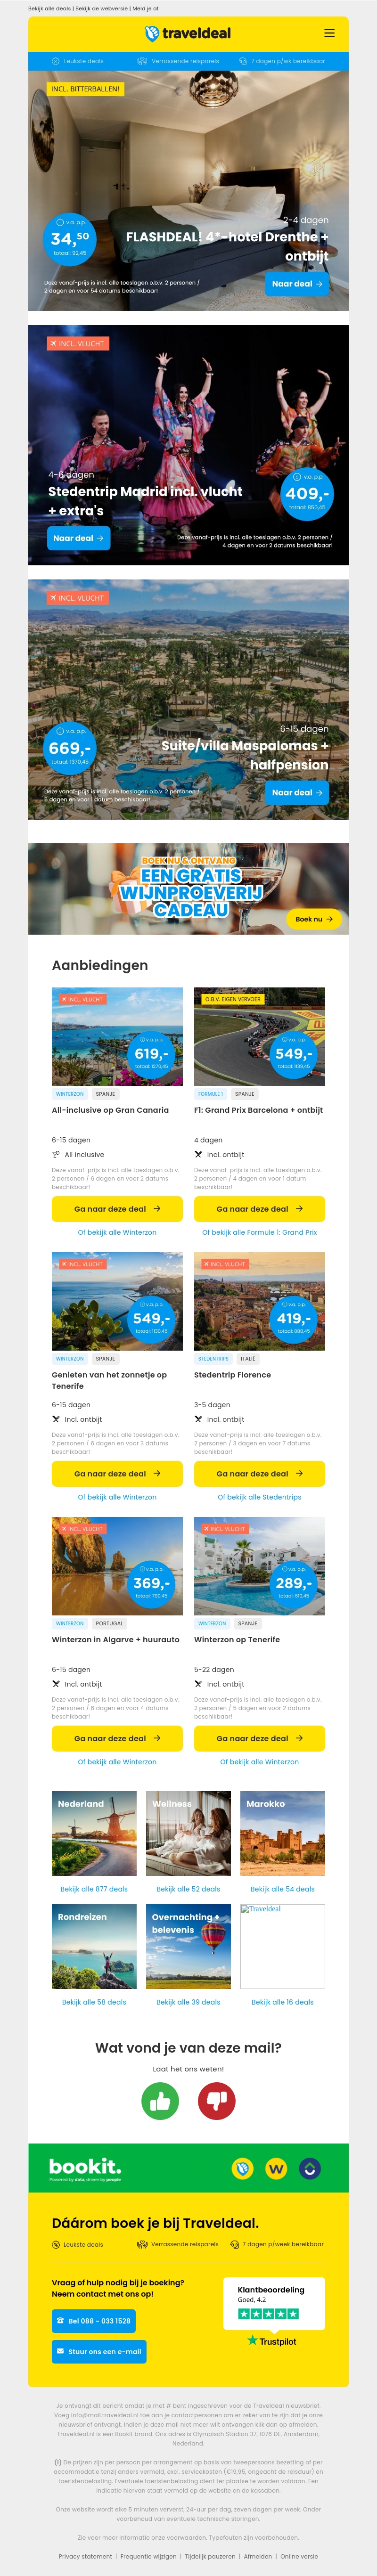This screenshot has width=377, height=2576.
Task: Click the yellow W brand icon
Action: (x=276, y=2168)
